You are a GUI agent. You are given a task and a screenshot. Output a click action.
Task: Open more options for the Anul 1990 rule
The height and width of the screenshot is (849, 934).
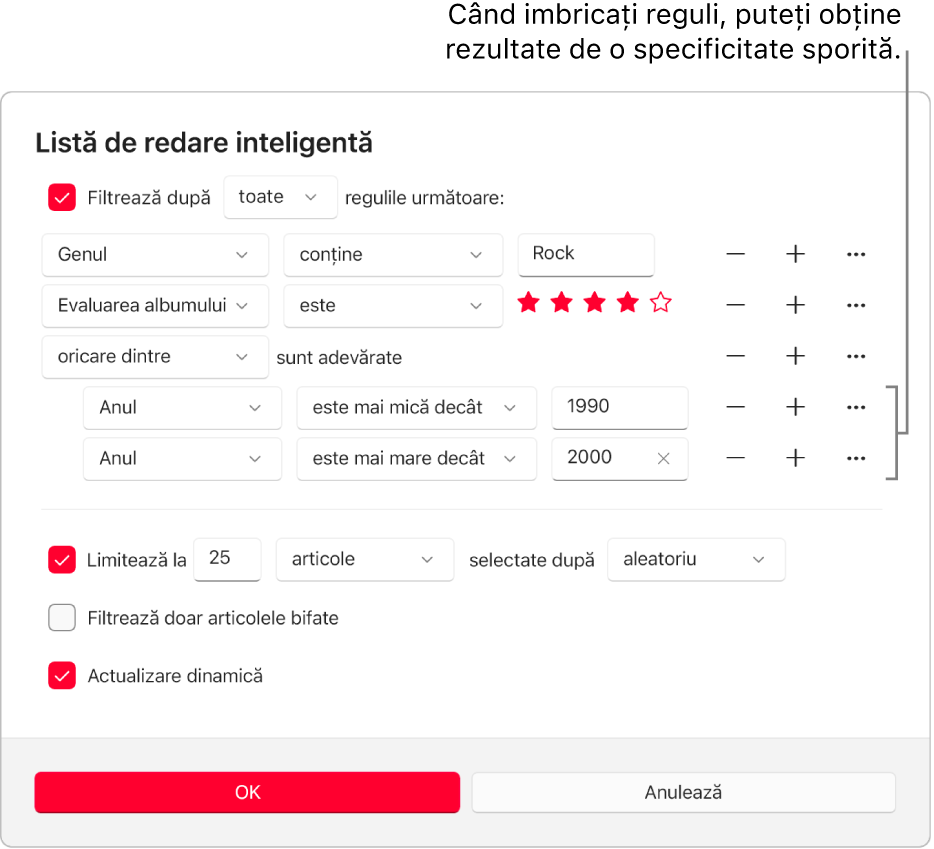[855, 408]
